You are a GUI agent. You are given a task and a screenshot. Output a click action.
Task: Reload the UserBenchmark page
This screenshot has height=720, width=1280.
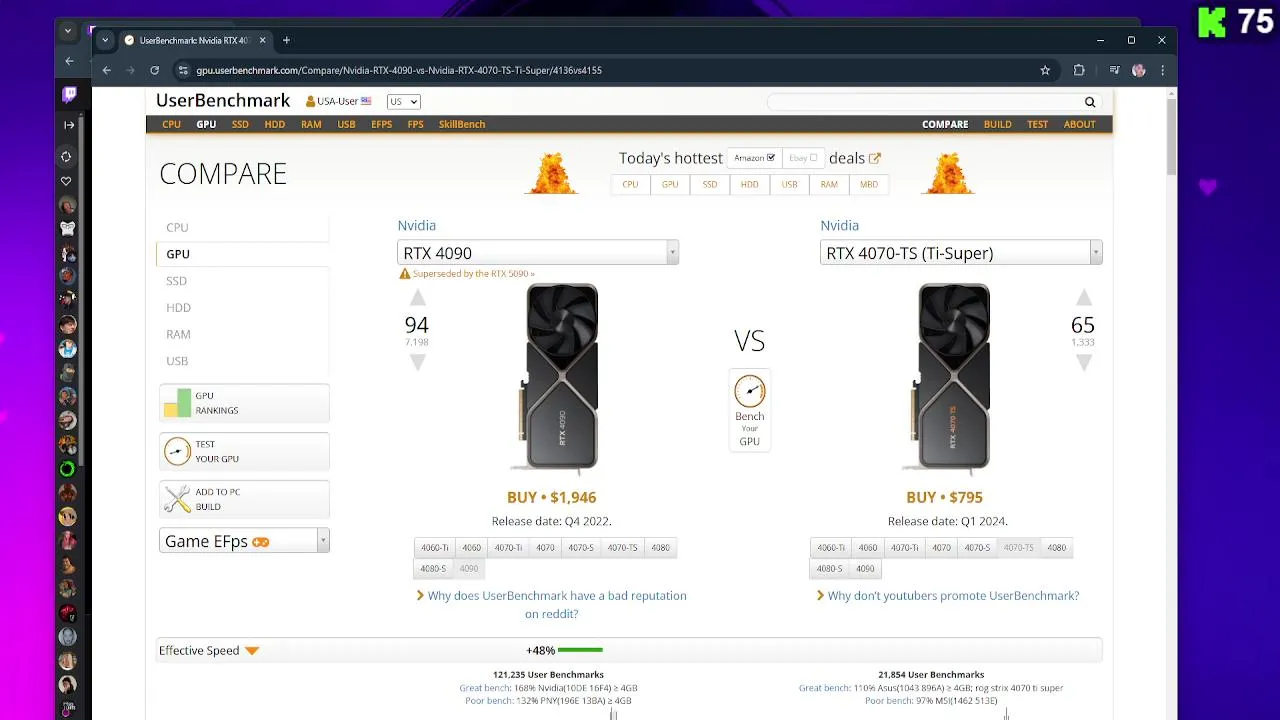(x=154, y=70)
